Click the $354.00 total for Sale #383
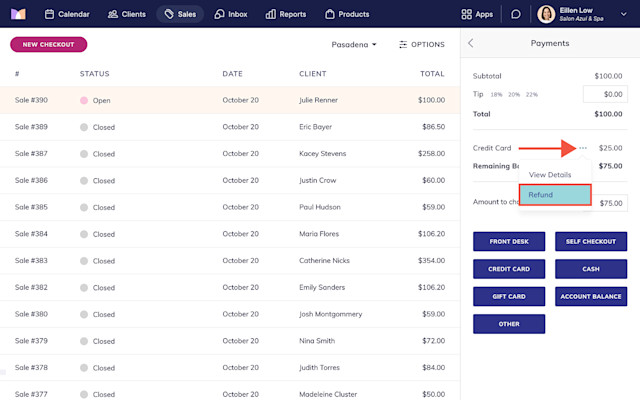640x400 pixels. pos(431,260)
